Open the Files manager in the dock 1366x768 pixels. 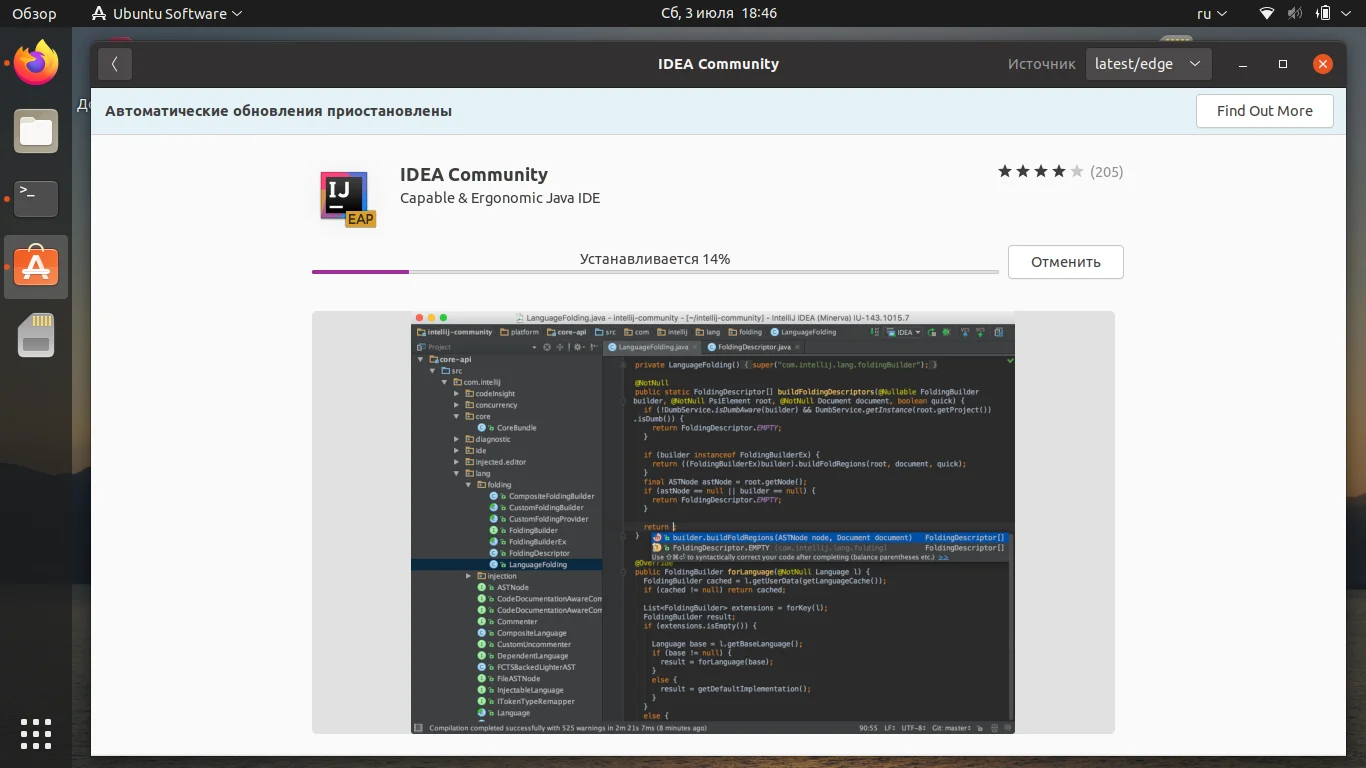[36, 131]
